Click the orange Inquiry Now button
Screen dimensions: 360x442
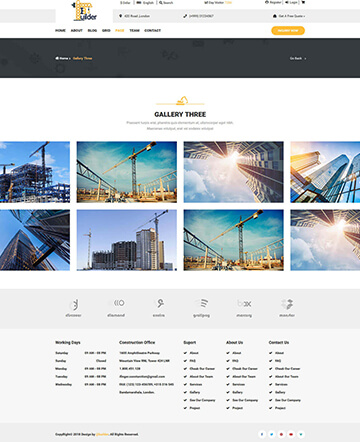click(x=288, y=30)
